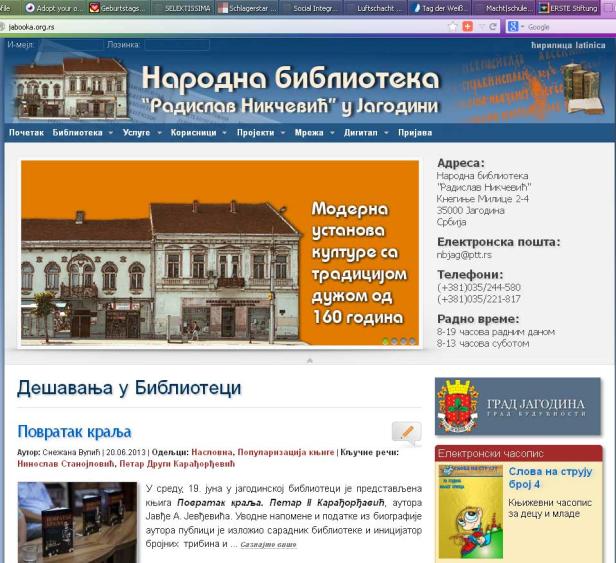This screenshot has width=616, height=563.
Task: Open the 'Повратак краља' article title
Action: pos(74,432)
